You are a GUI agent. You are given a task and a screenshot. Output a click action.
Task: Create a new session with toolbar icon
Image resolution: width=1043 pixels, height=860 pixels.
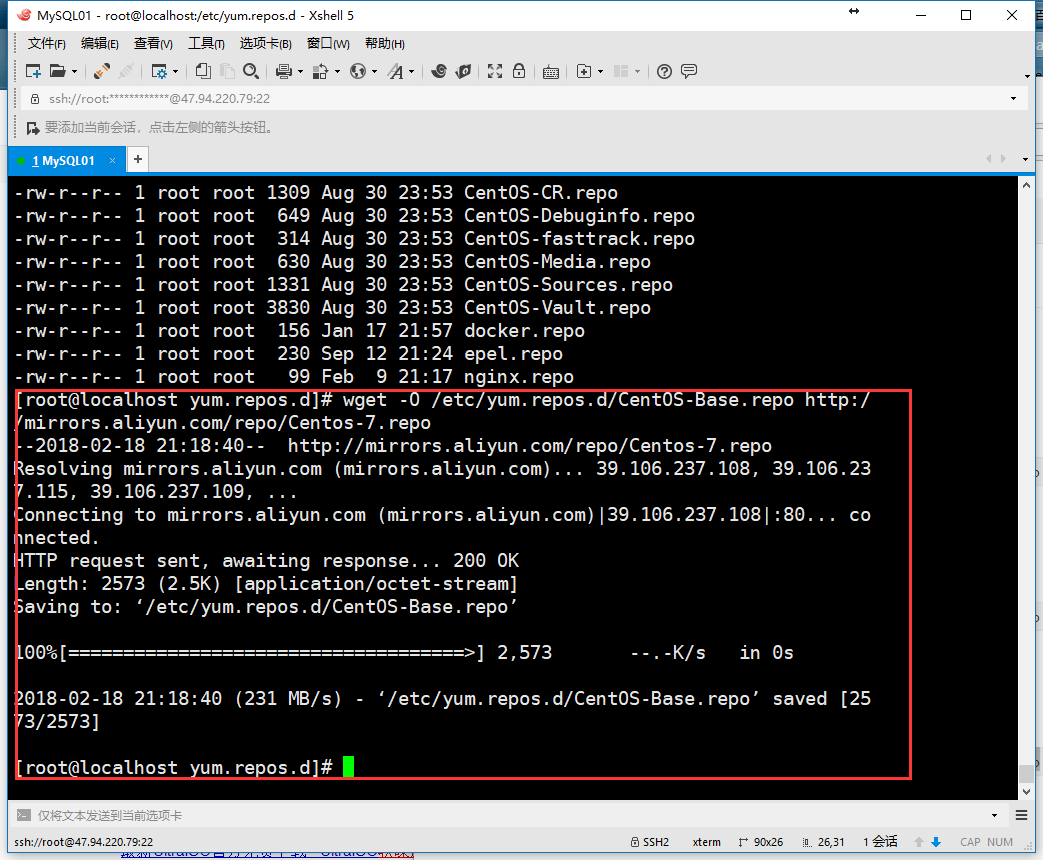click(x=33, y=71)
